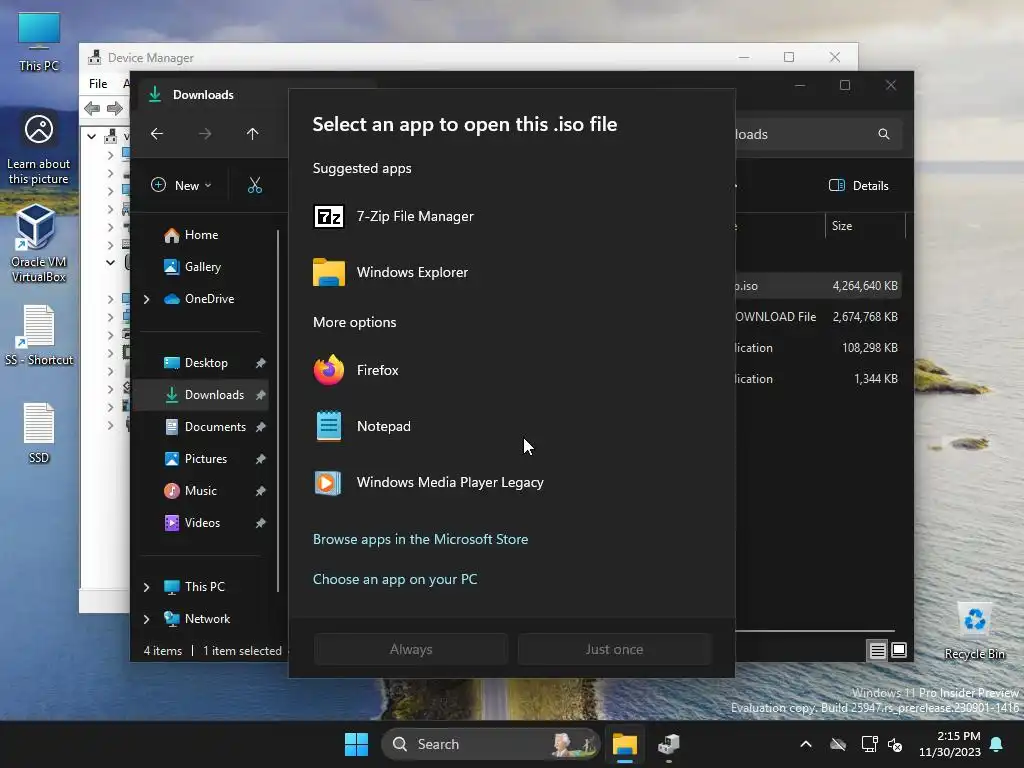Open the notification bell
This screenshot has height=768, width=1024.
point(997,744)
